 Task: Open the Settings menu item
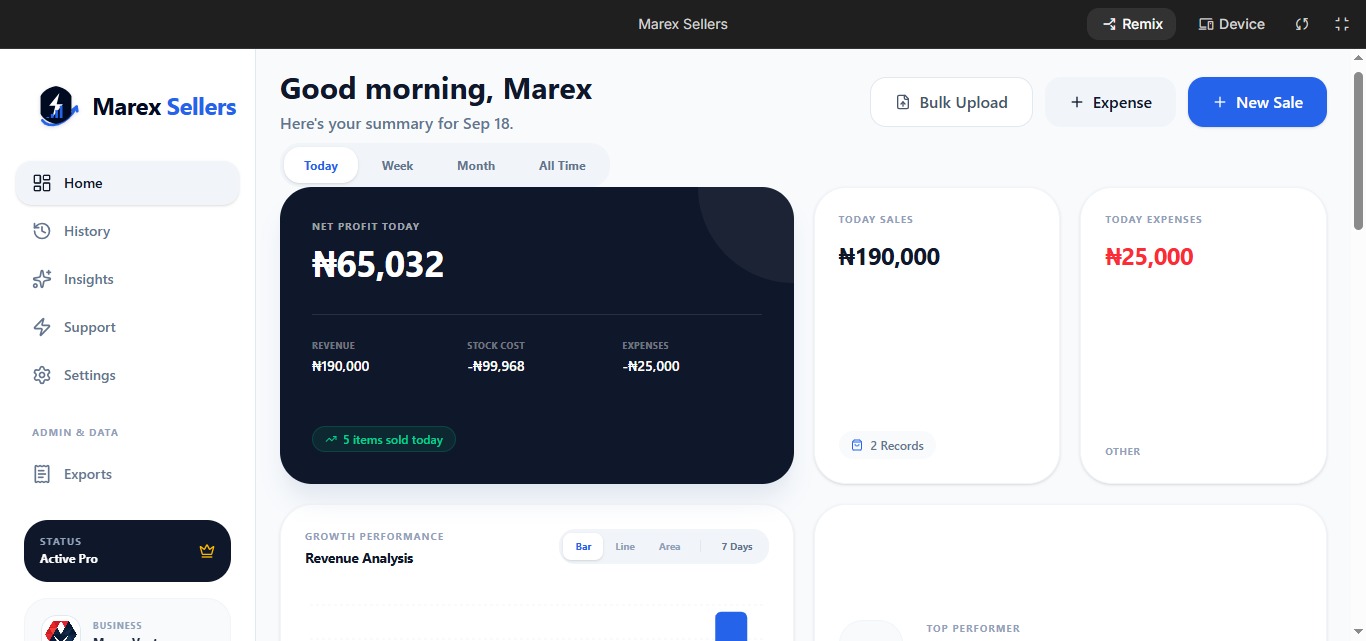[127, 375]
